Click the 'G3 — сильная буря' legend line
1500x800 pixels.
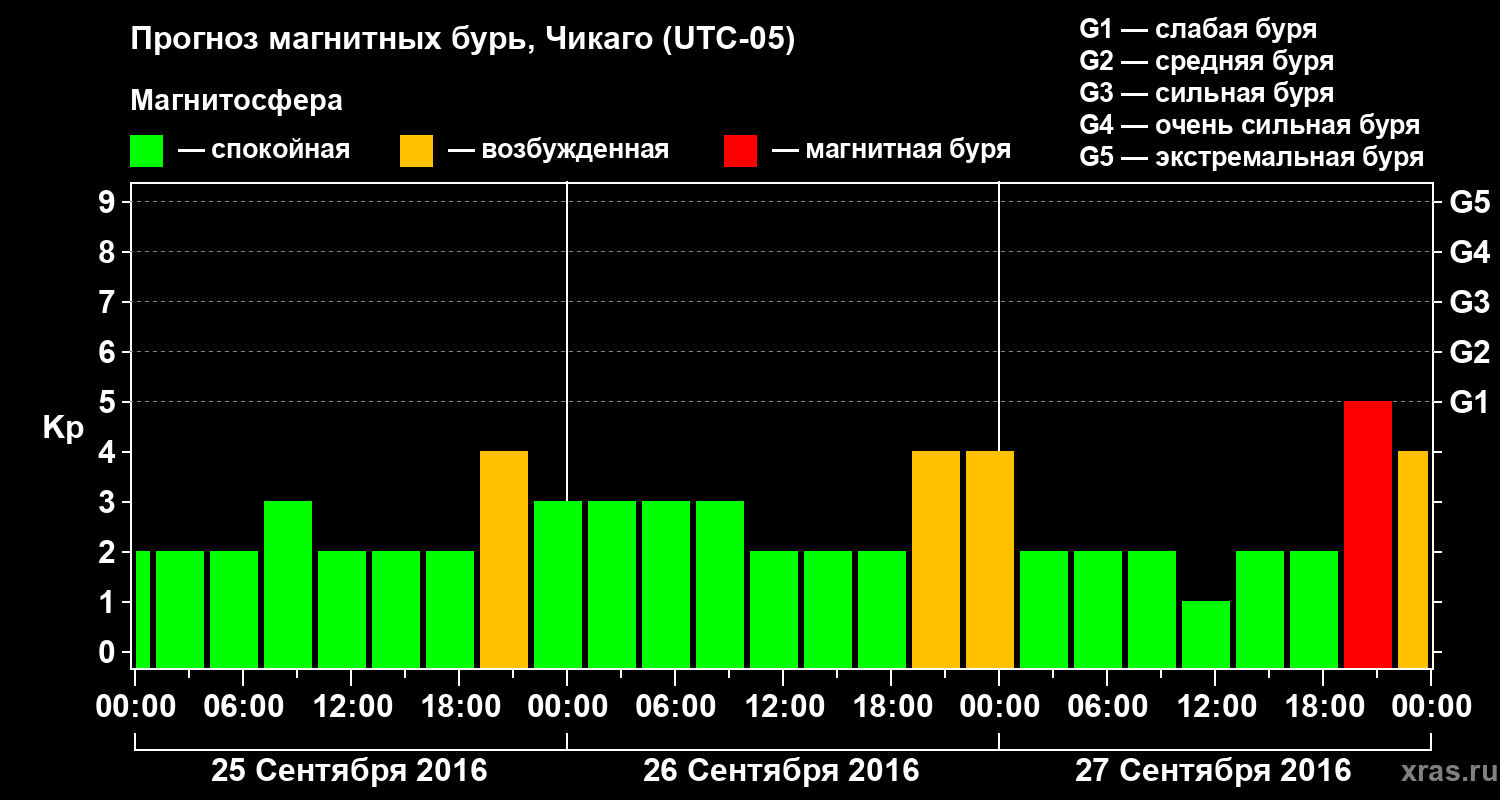(1206, 93)
